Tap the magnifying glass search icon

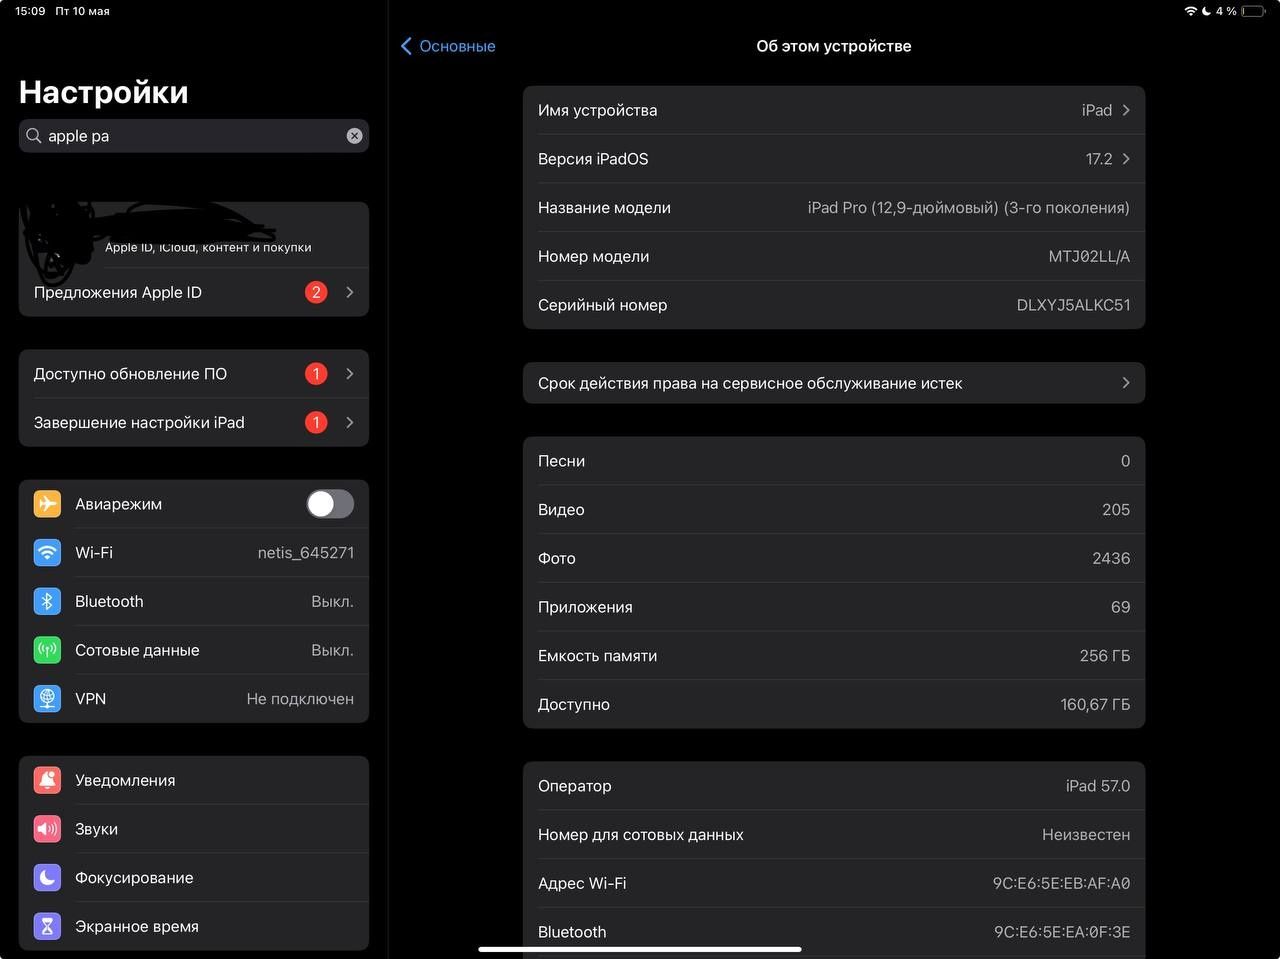[34, 136]
